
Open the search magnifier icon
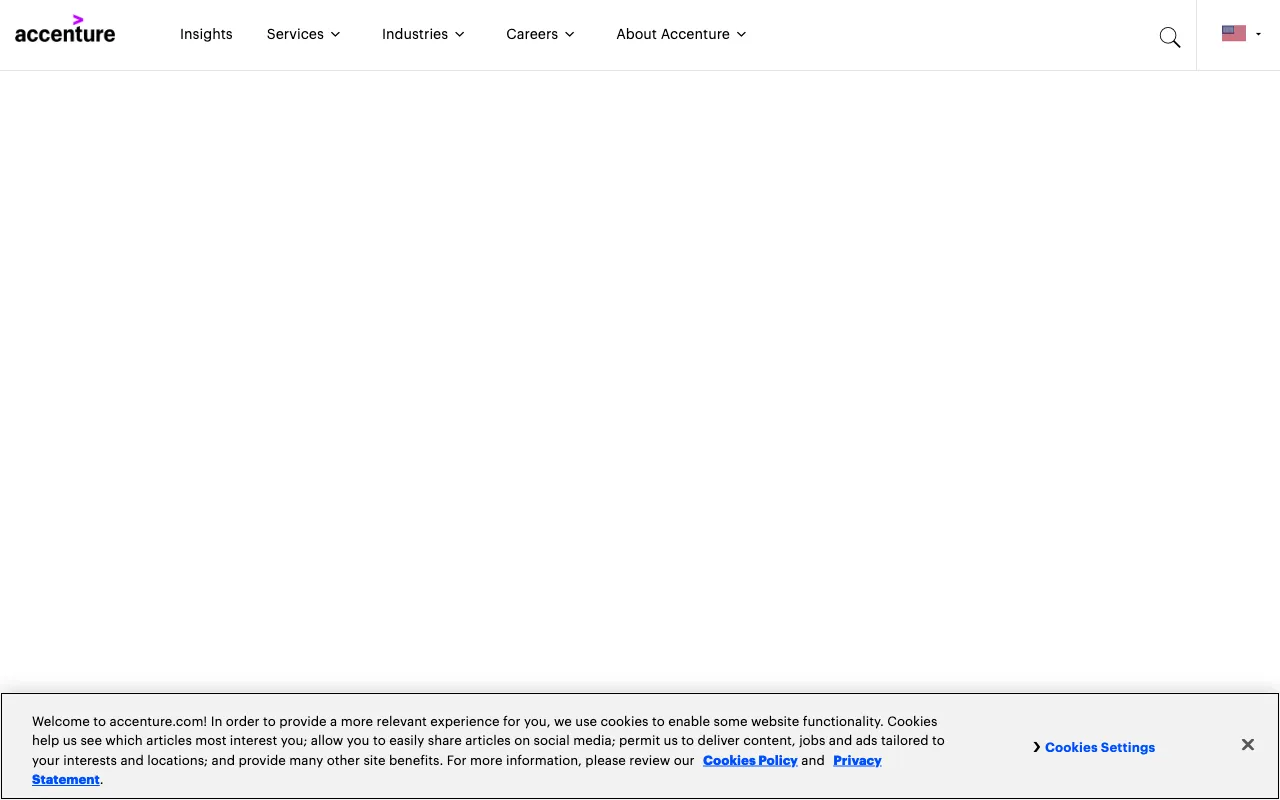tap(1169, 38)
